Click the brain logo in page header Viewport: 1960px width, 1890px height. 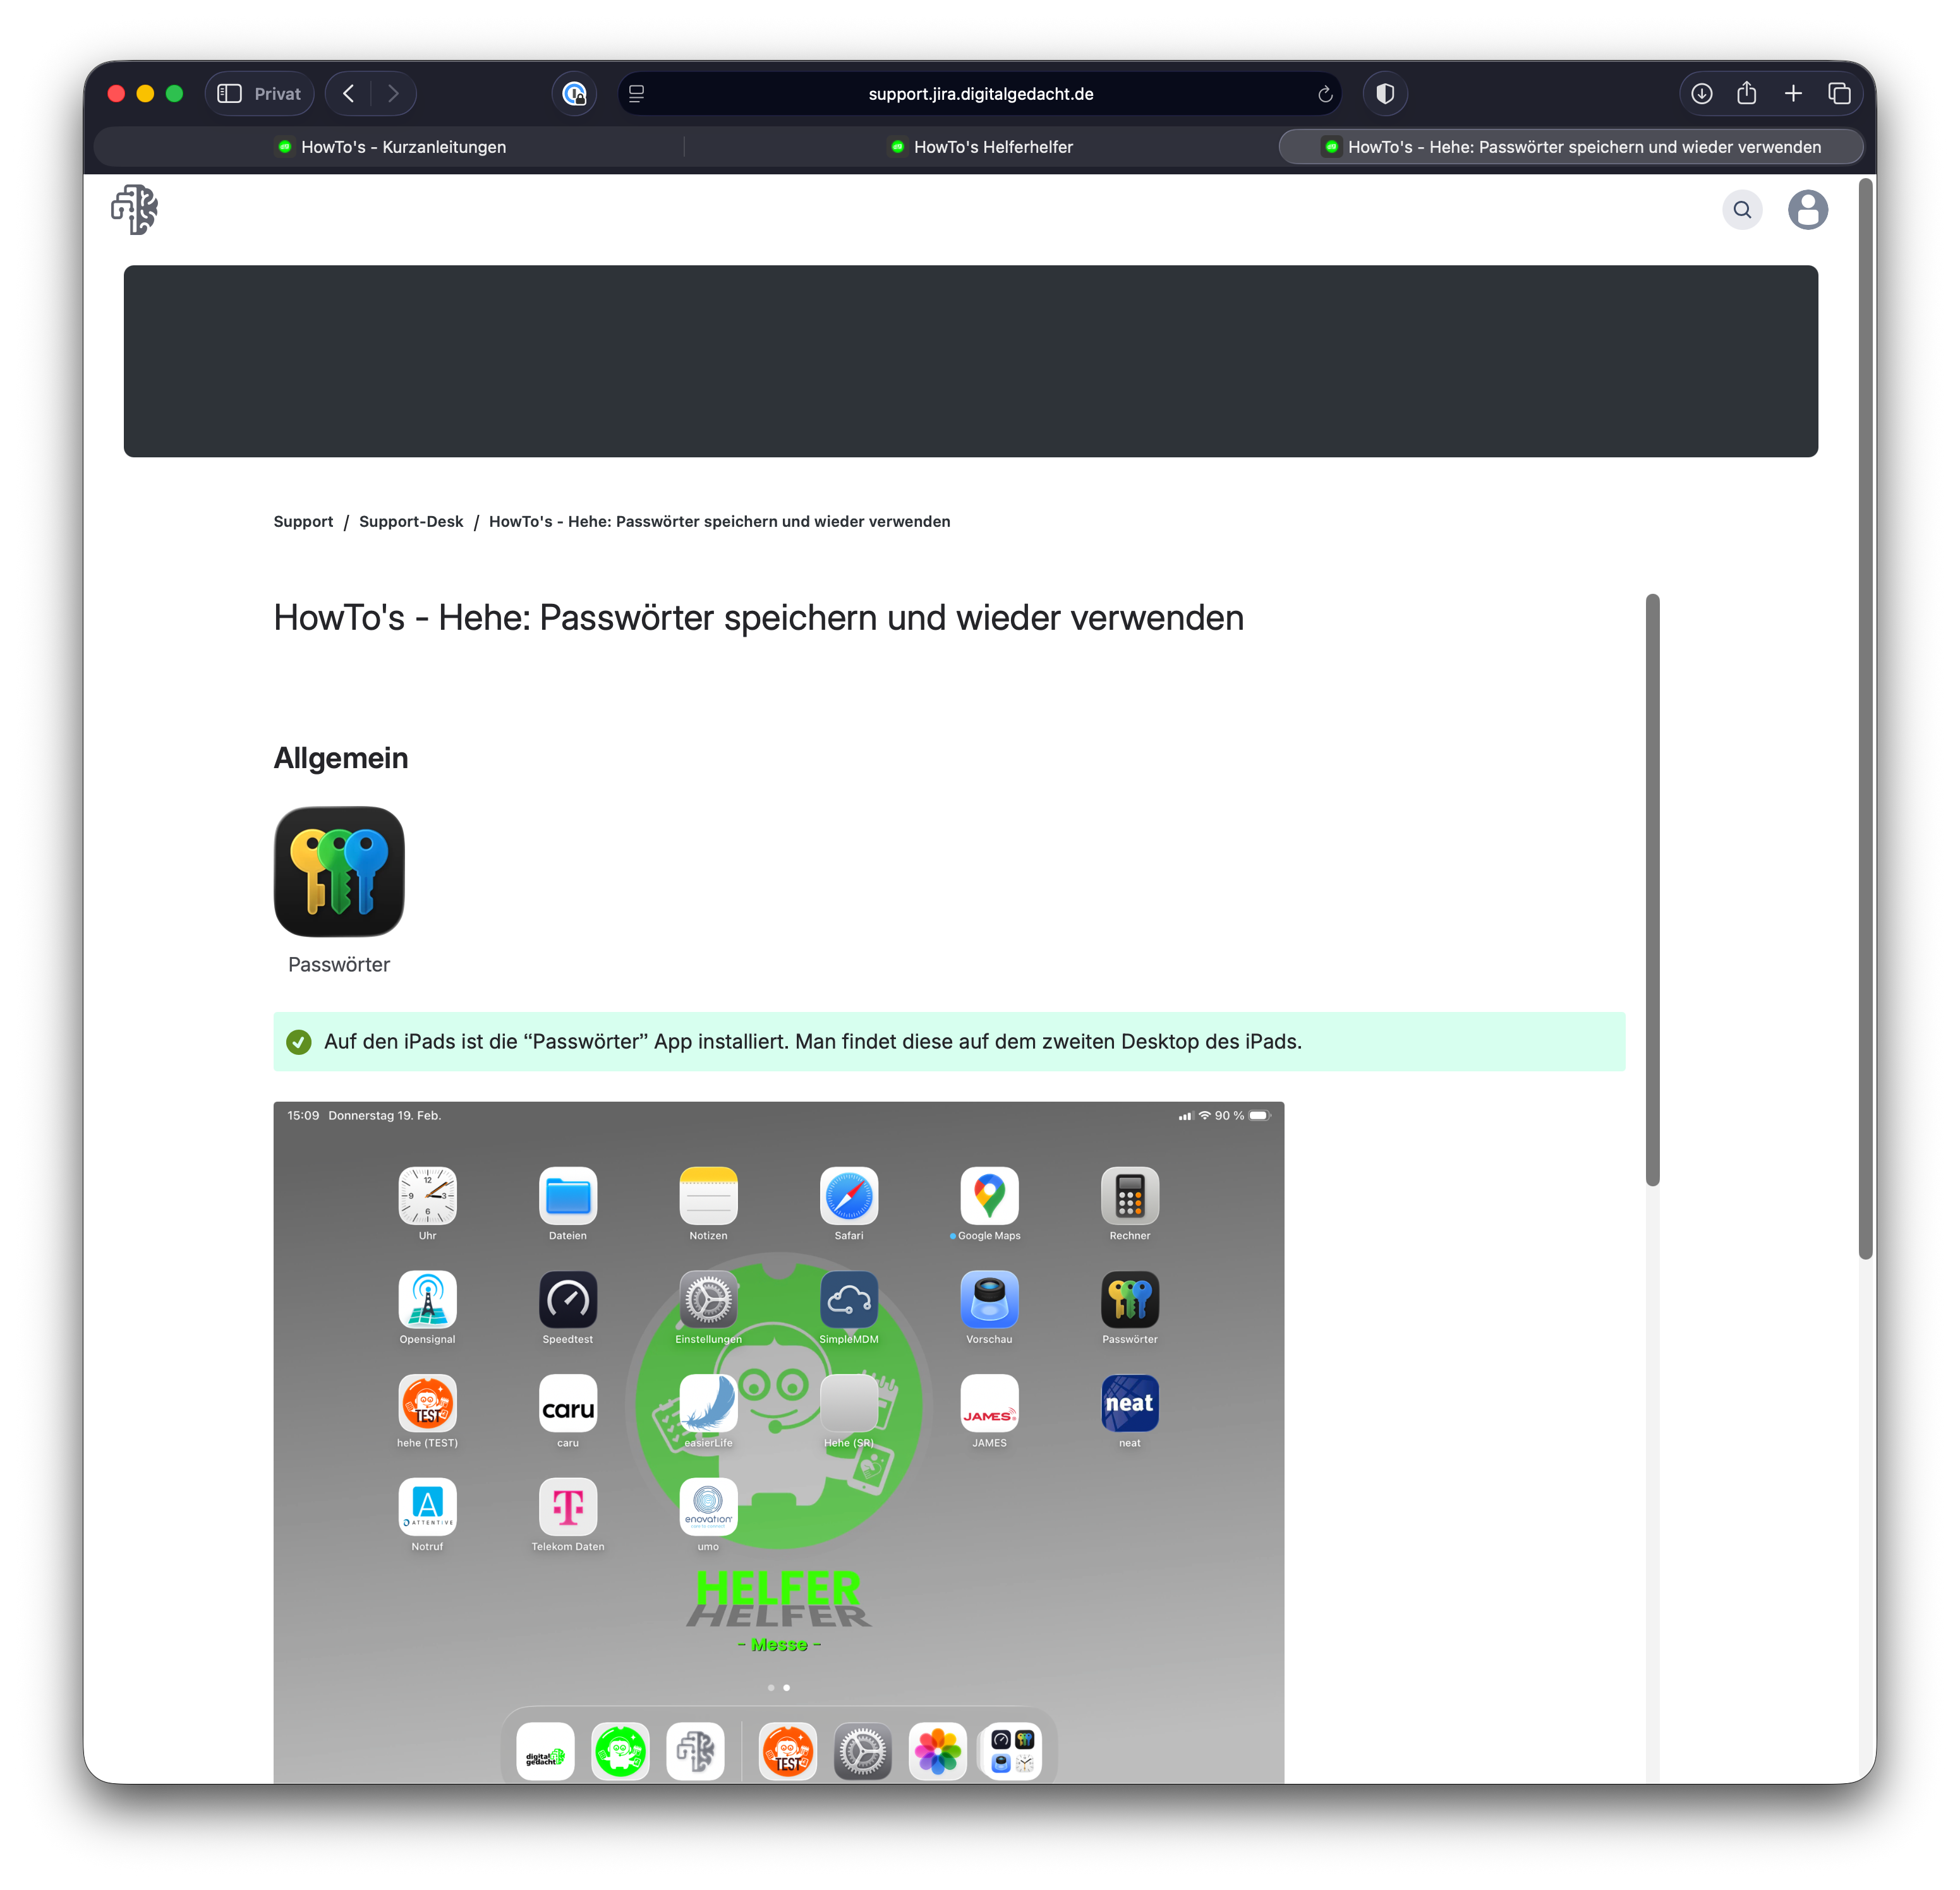click(x=135, y=209)
